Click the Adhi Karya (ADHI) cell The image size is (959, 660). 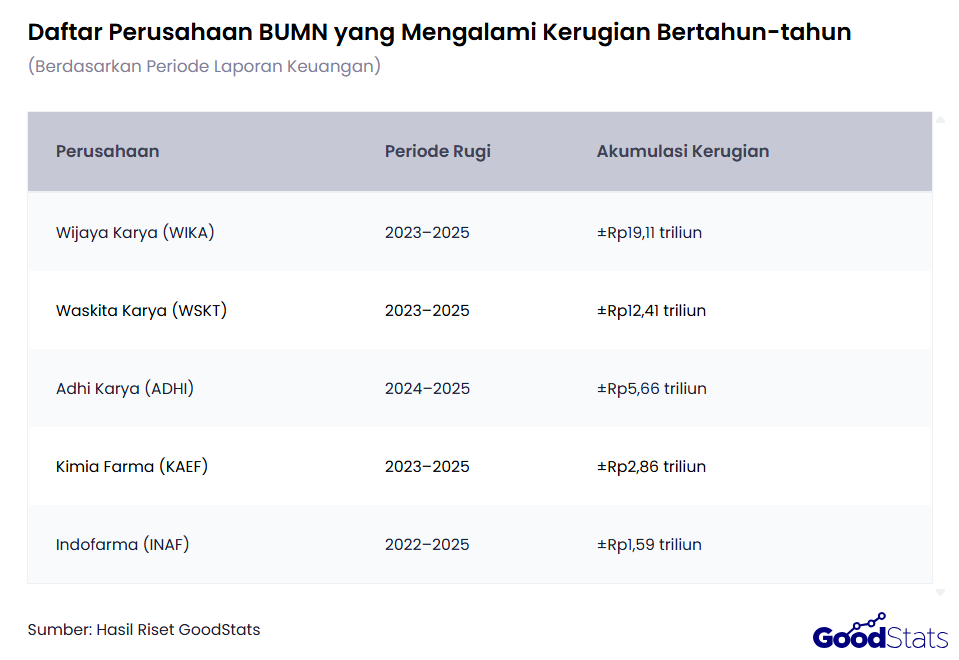pos(125,388)
